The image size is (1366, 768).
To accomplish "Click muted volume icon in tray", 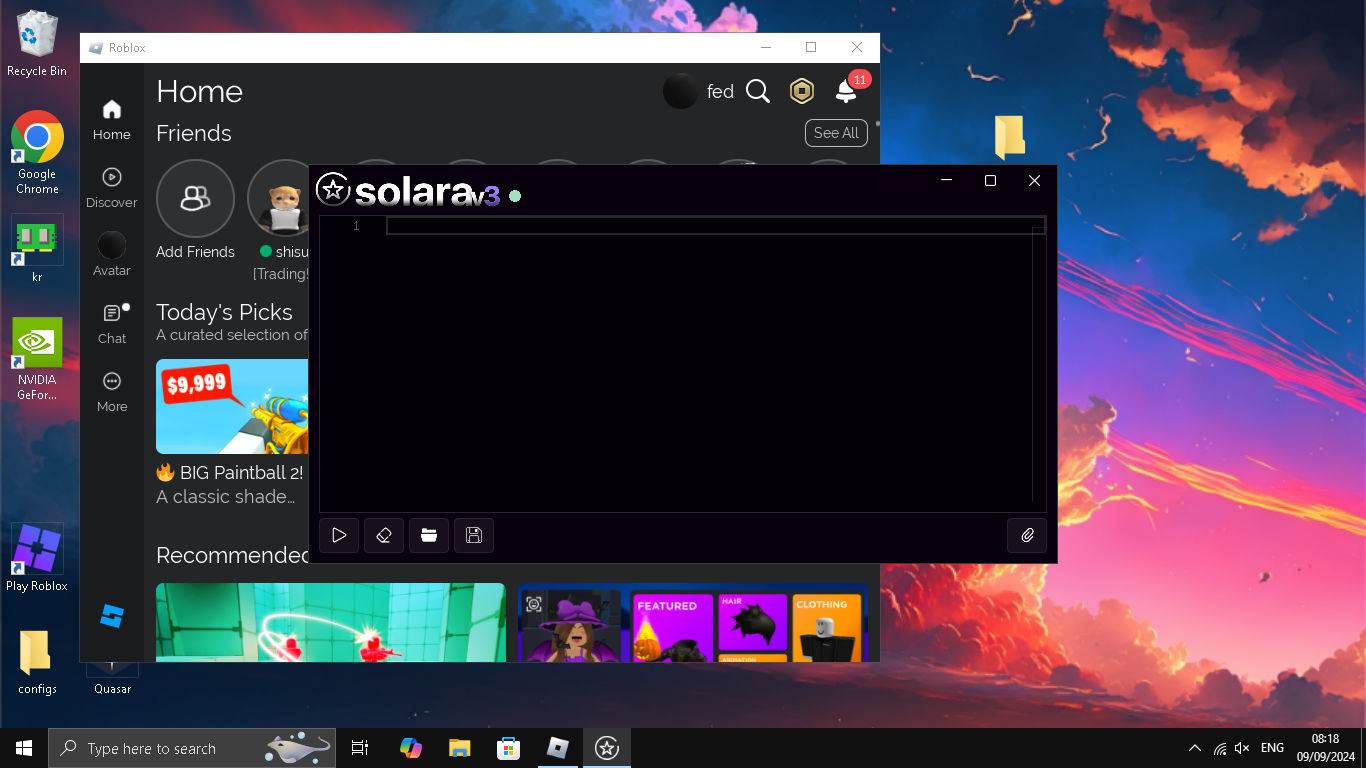I will coord(1242,748).
